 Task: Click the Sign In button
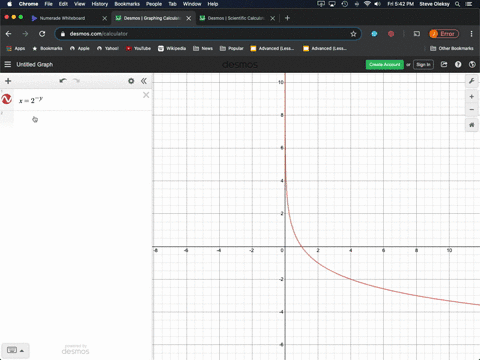pos(423,64)
